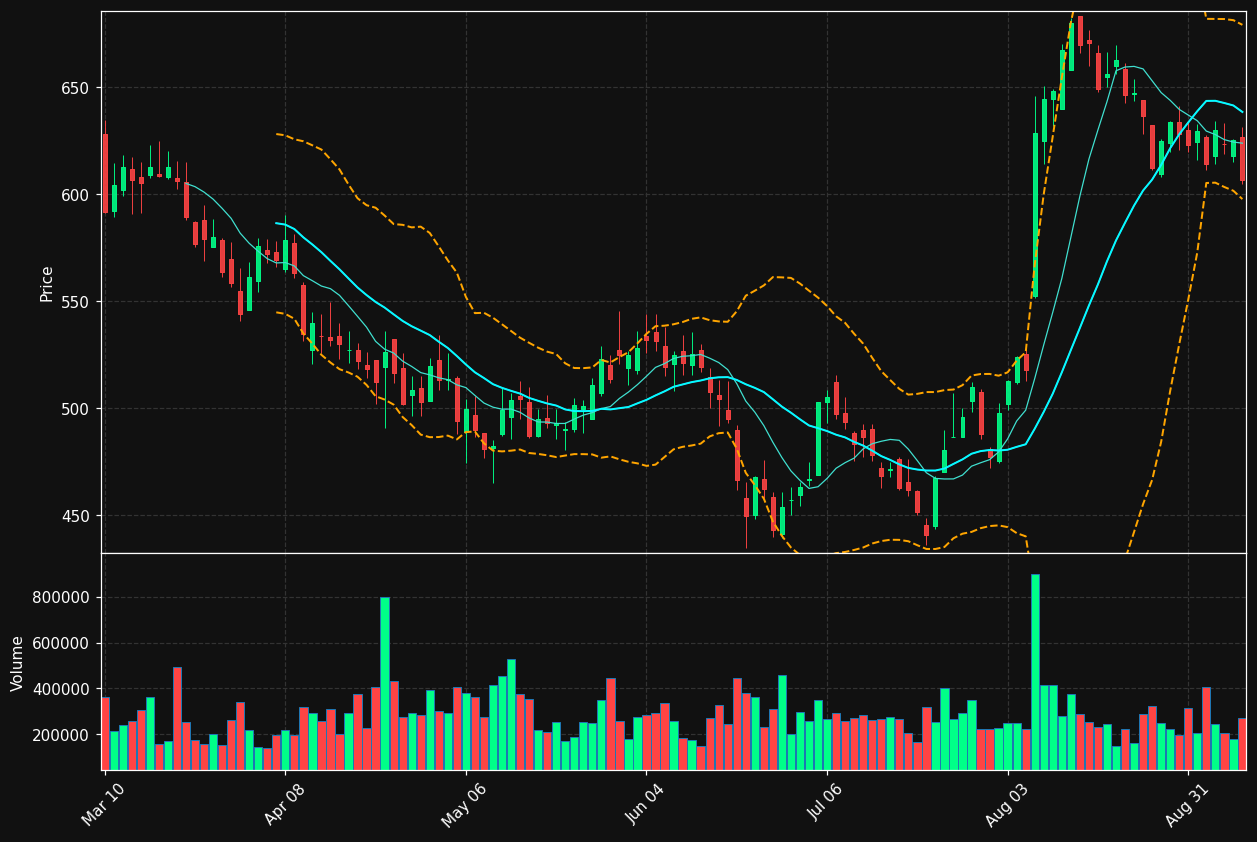Click the green volume bar reaching 800000 in April
Screen dimensions: 1257x842
pos(385,684)
